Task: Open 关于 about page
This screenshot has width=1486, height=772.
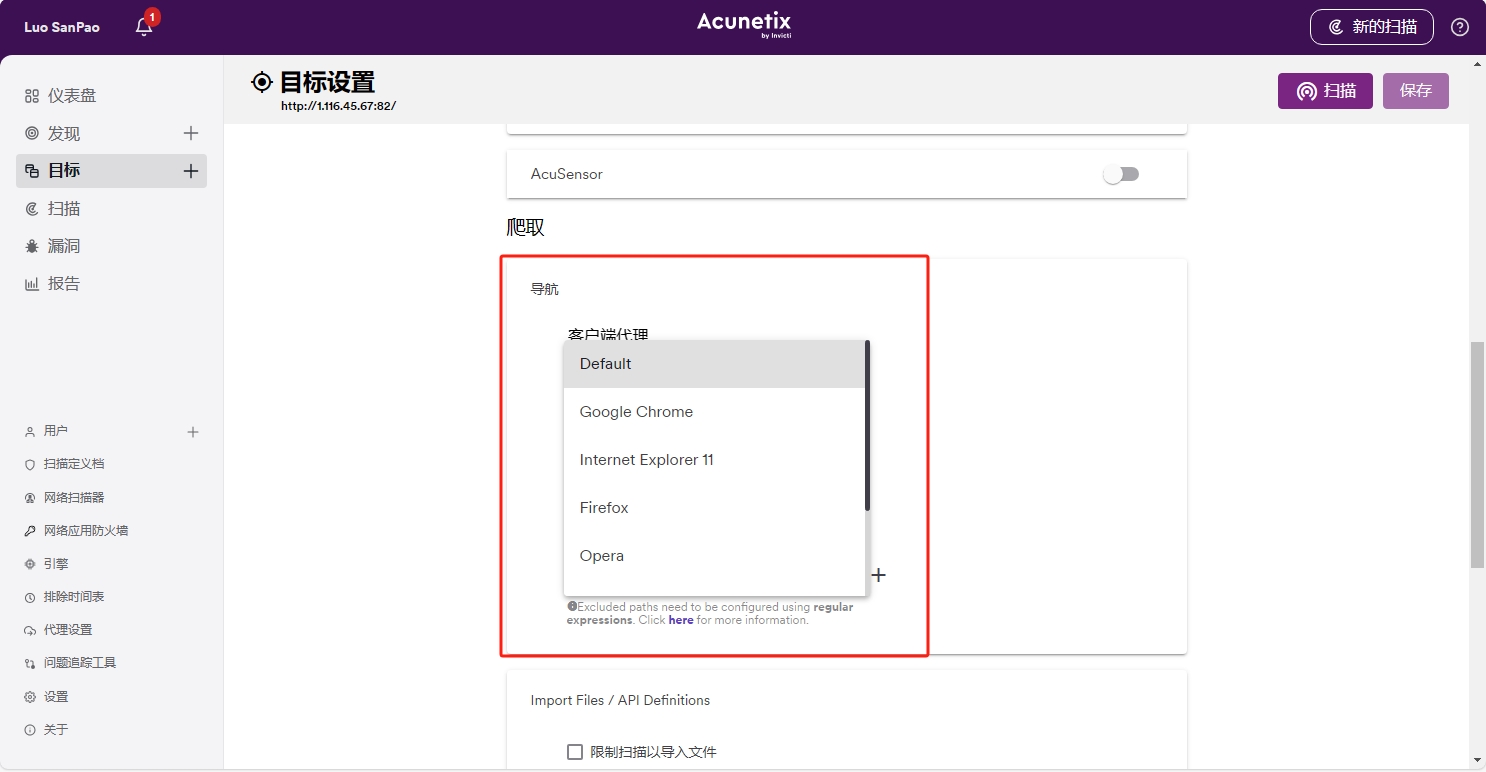Action: (56, 730)
